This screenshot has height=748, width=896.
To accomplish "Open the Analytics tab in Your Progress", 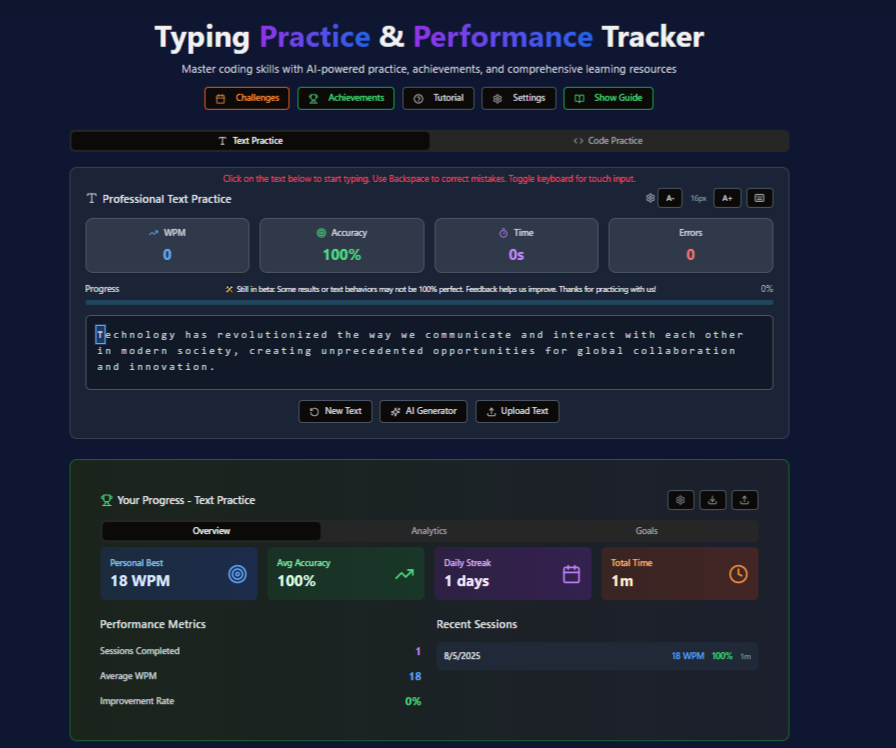I will [428, 531].
